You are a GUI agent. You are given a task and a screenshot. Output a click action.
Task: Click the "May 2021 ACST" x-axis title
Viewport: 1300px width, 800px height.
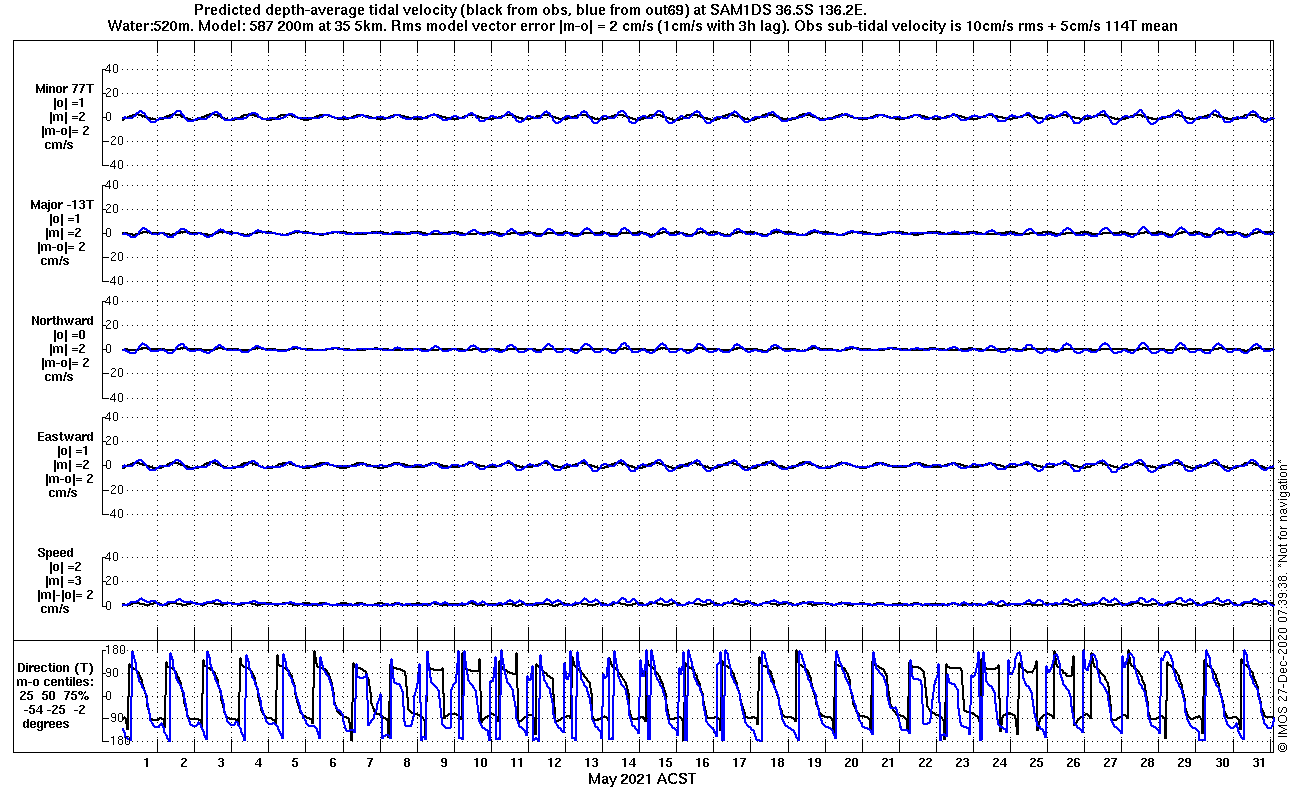tap(642, 779)
